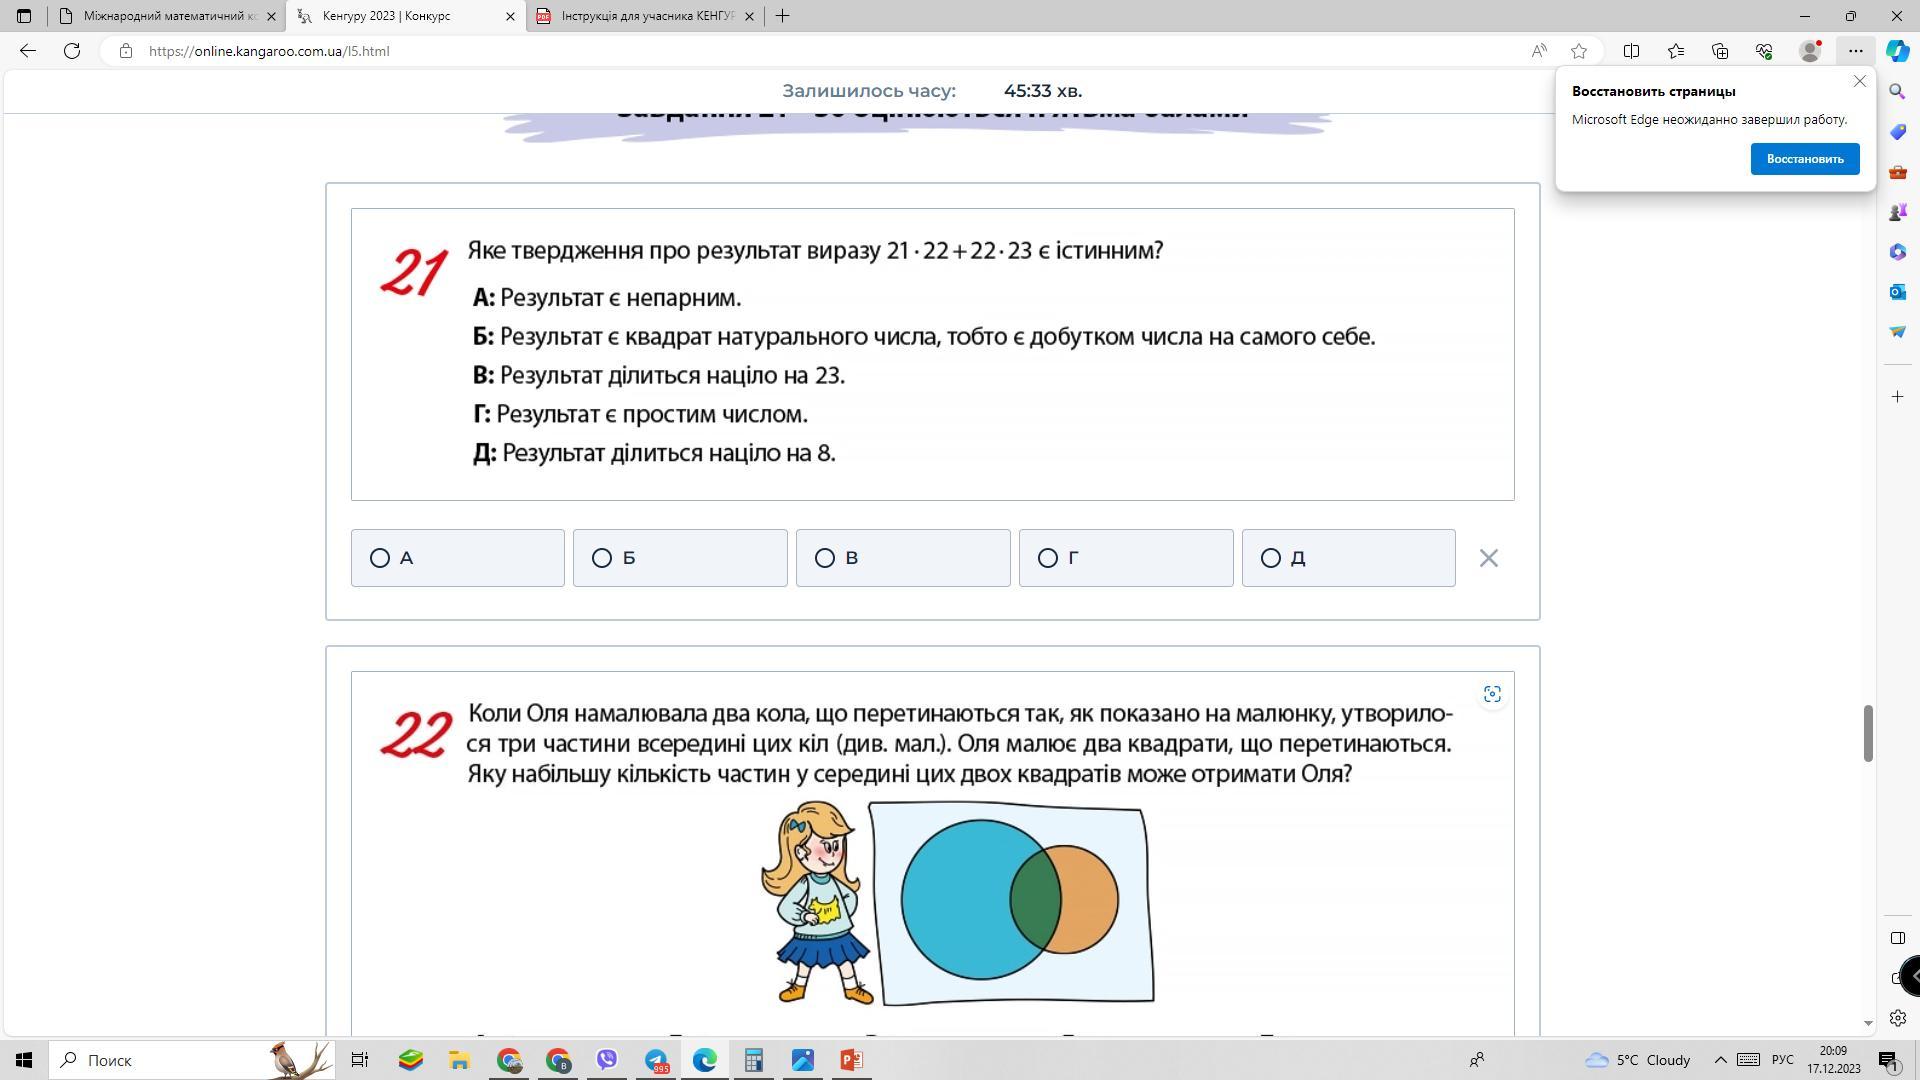Switch to Міжнародний математичний tab
This screenshot has height=1080, width=1920.
(170, 16)
